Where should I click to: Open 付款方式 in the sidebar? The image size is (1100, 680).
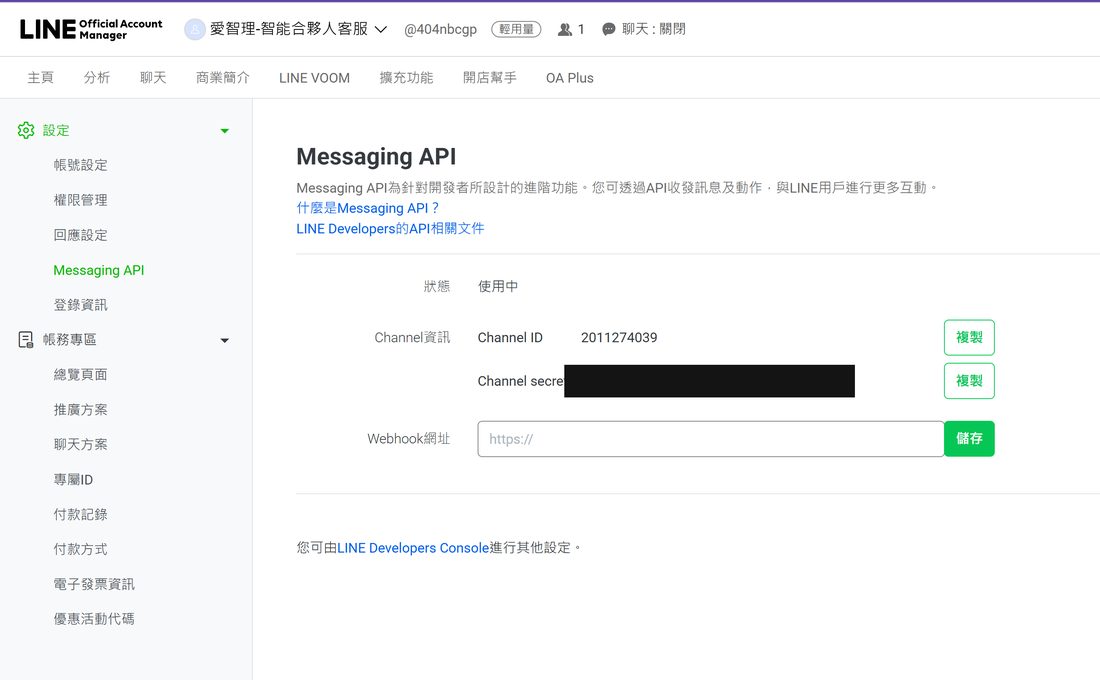[81, 549]
